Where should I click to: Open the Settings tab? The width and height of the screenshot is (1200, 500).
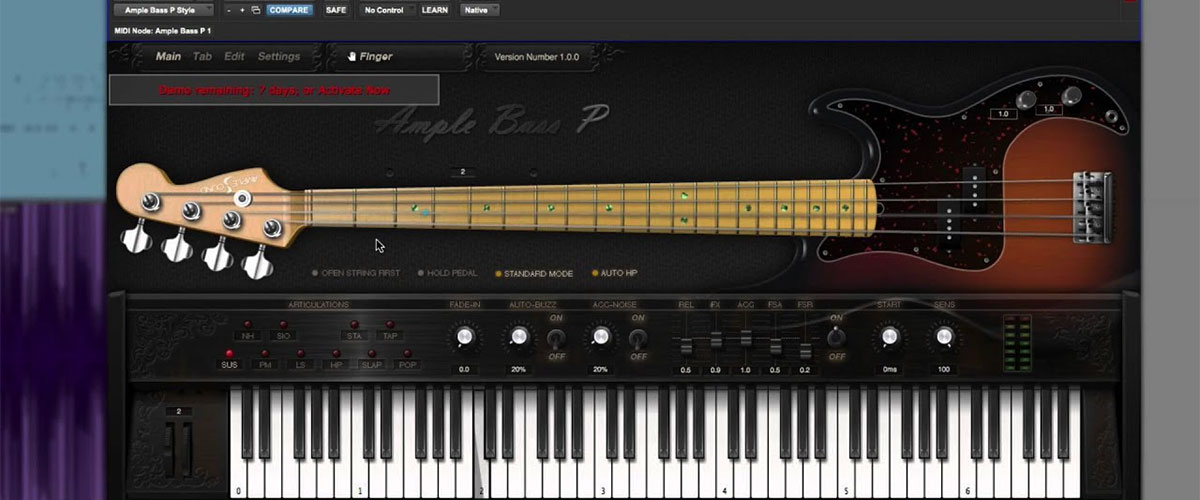point(279,57)
